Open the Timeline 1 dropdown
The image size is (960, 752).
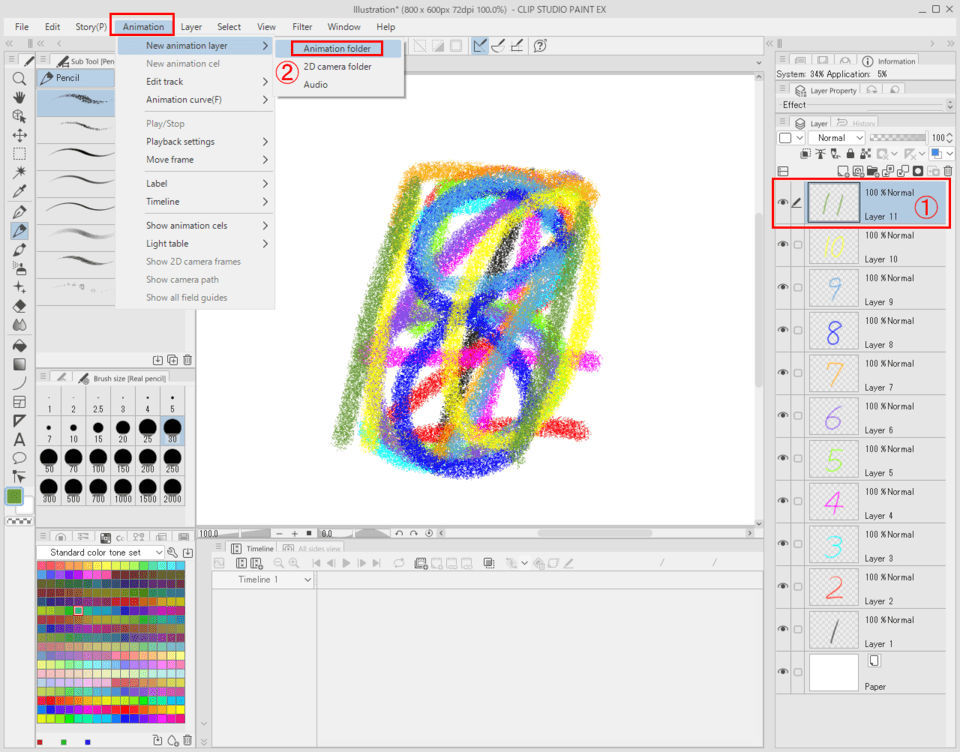pyautogui.click(x=262, y=579)
